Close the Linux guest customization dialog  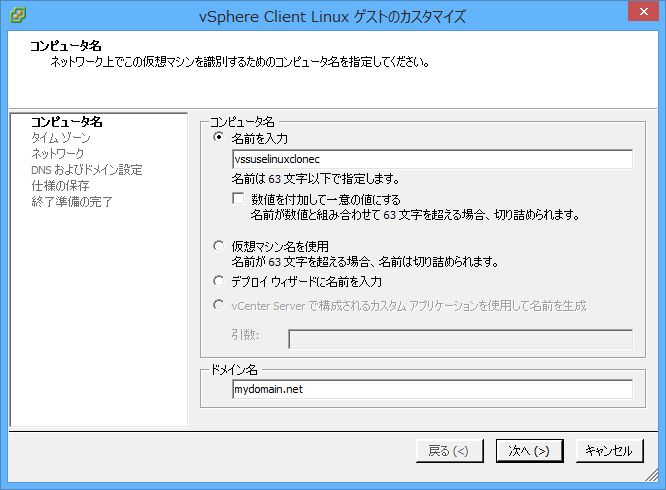pyautogui.click(x=643, y=11)
